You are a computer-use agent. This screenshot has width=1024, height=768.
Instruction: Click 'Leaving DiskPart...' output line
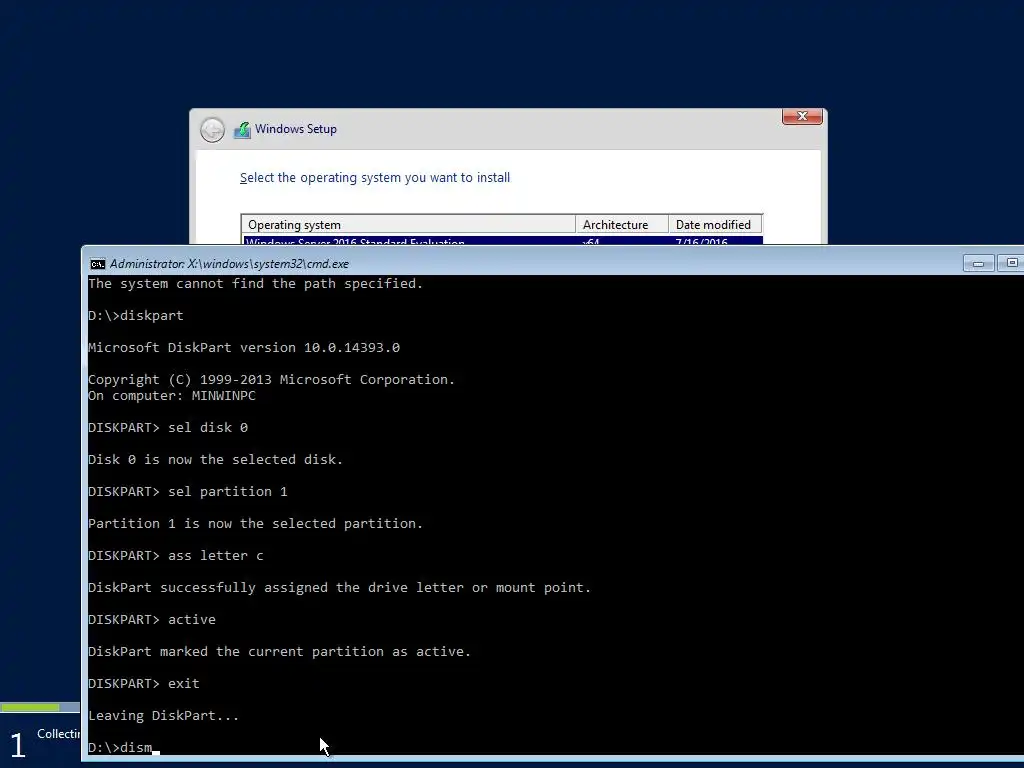click(x=163, y=716)
